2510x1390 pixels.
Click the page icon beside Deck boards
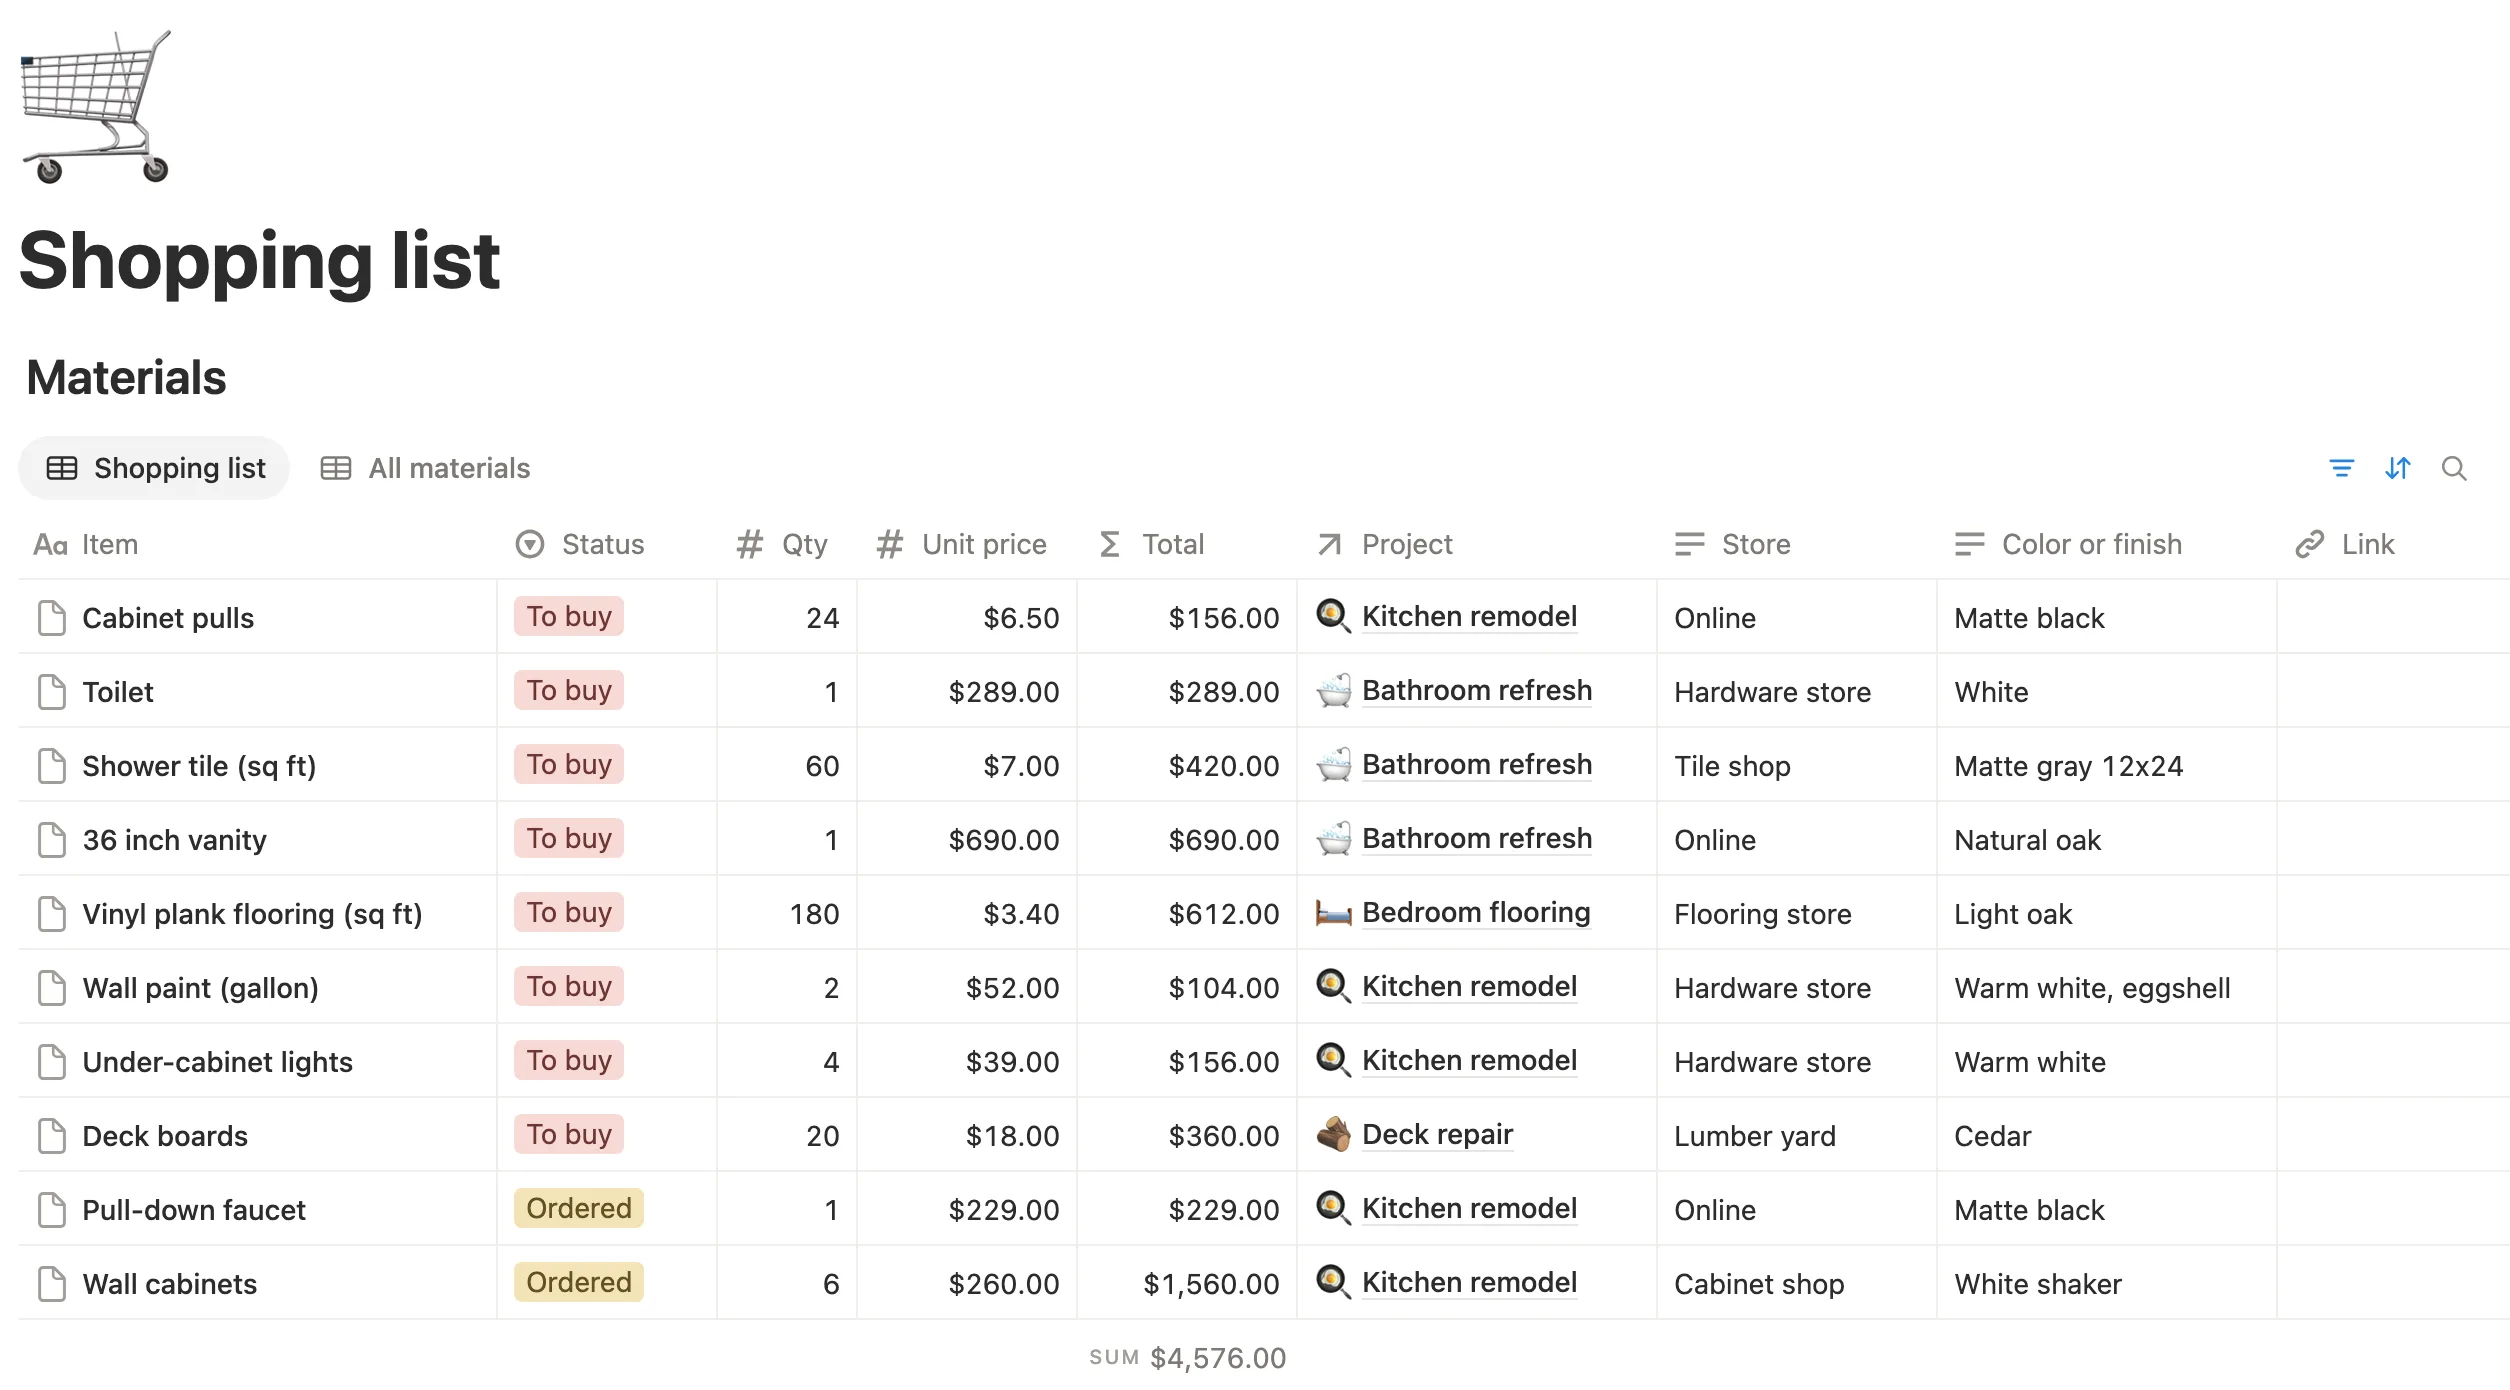click(x=52, y=1136)
